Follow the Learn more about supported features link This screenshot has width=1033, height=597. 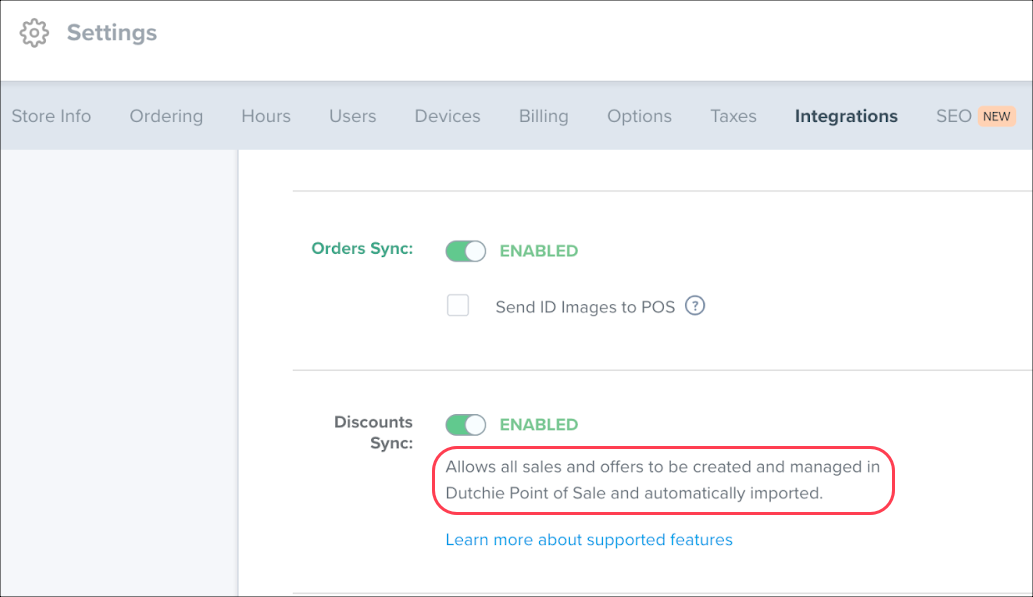(589, 540)
